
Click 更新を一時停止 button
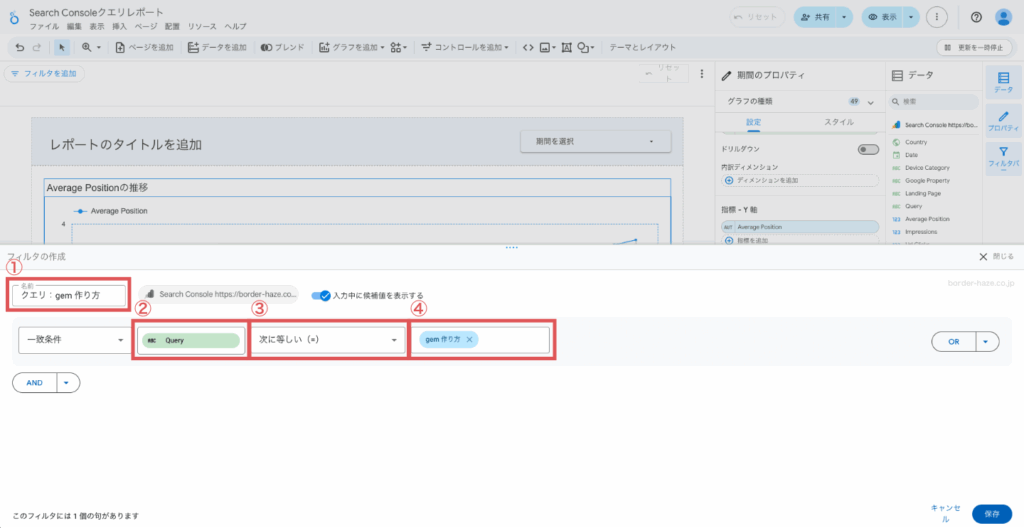(974, 47)
